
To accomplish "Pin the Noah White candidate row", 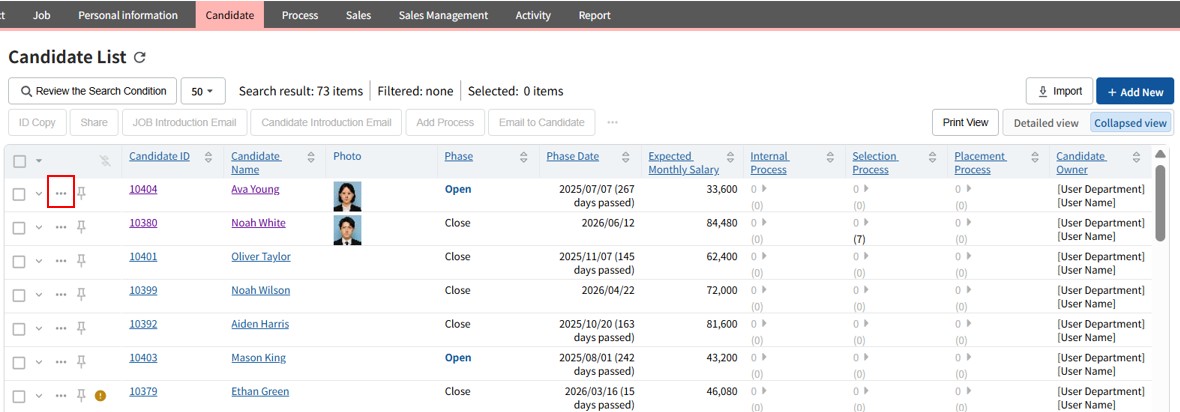I will click(82, 227).
